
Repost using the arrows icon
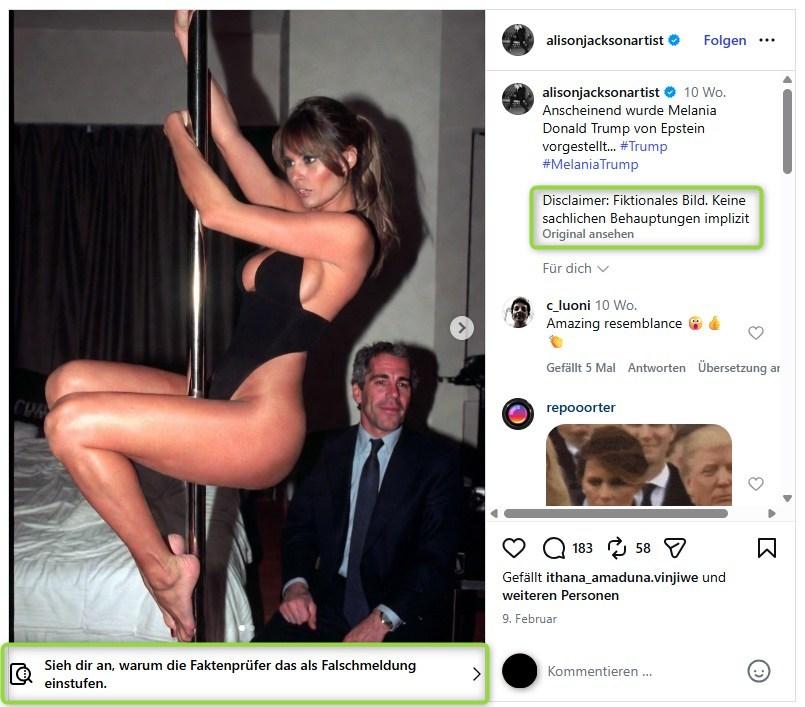(617, 548)
